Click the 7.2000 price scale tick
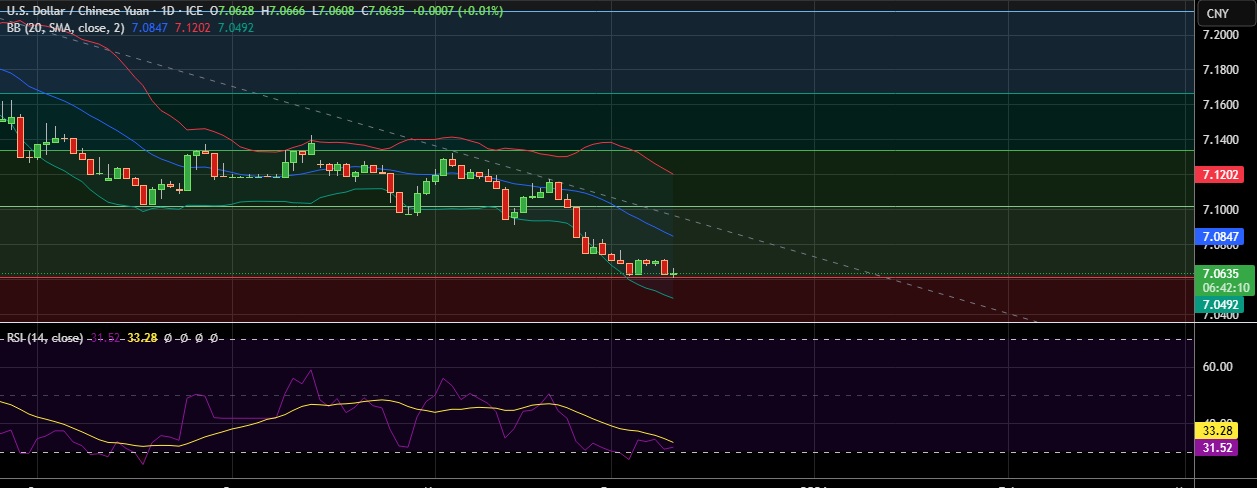The height and width of the screenshot is (488, 1257). pyautogui.click(x=1224, y=35)
